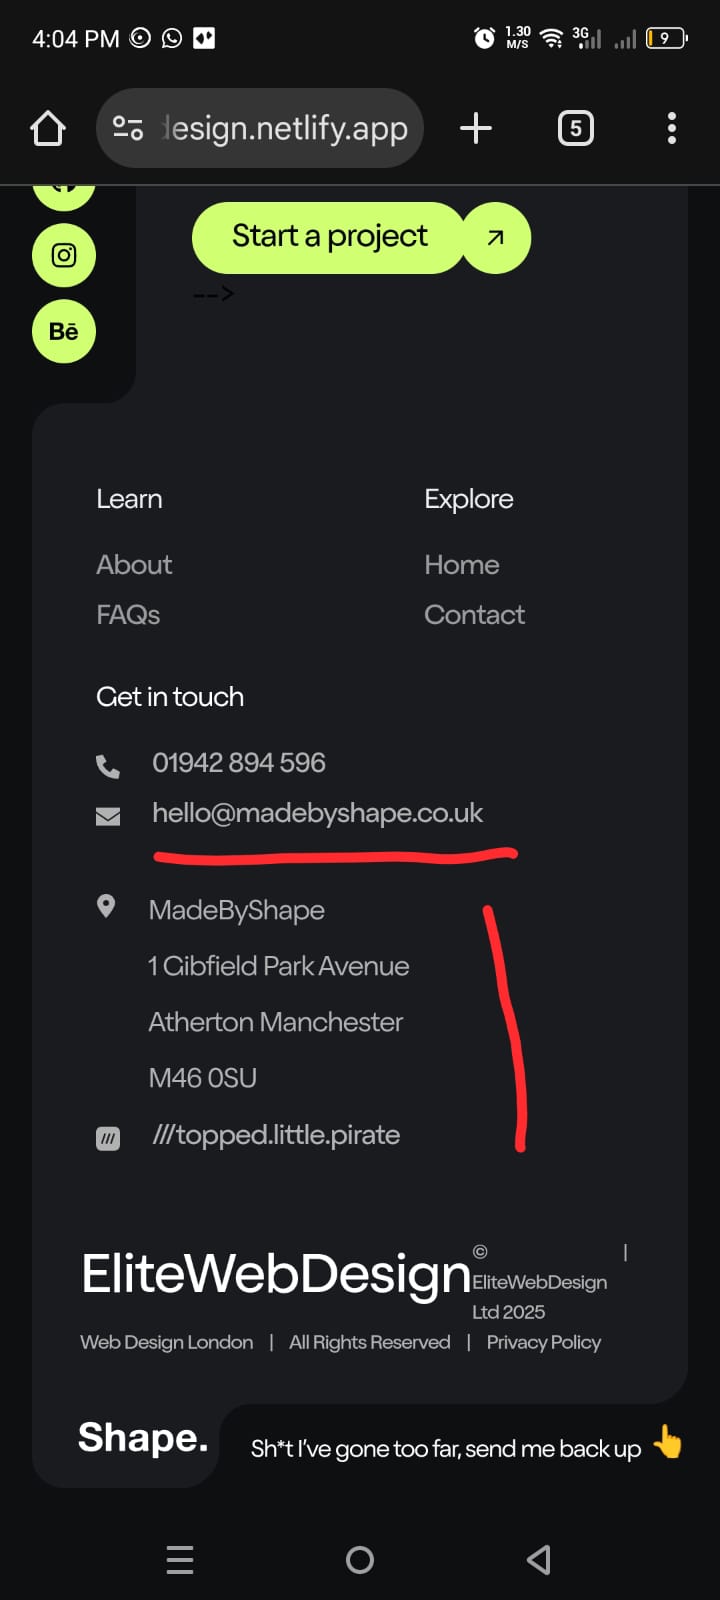Tap the arrow circle beside Start a project
Viewport: 720px width, 1600px height.
(x=495, y=238)
